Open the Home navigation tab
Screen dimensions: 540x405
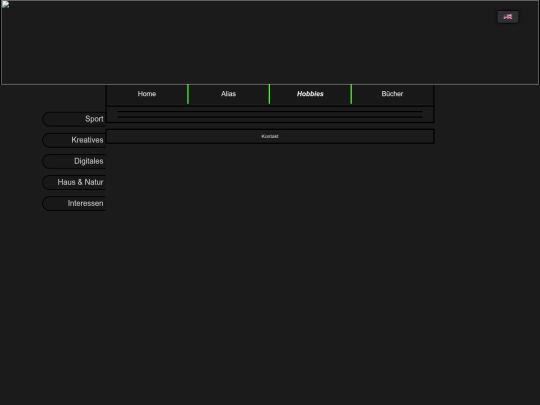click(147, 94)
